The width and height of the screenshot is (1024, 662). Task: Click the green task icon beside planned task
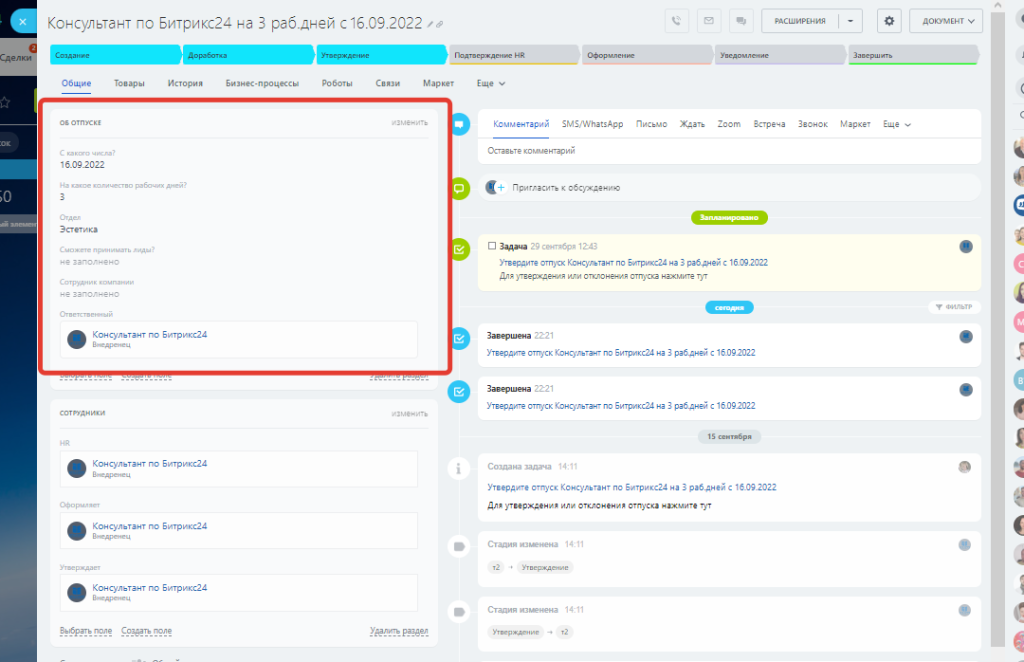460,249
